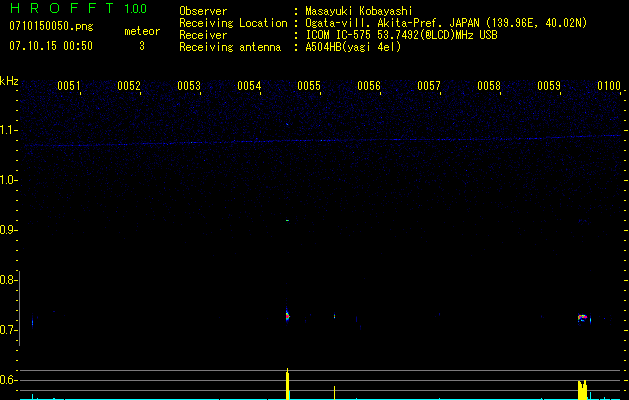Image resolution: width=629 pixels, height=400 pixels.
Task: Click the 0.6 kHz frequency label
Action: click(8, 380)
